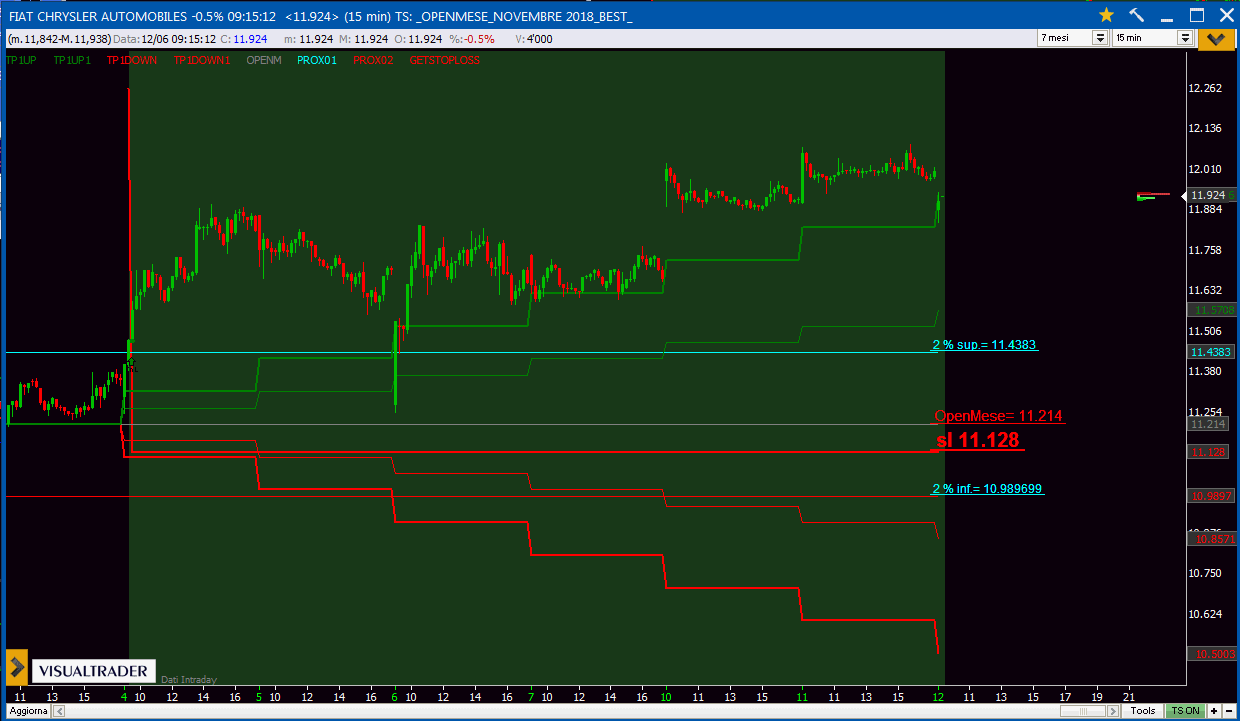Select the TP1UP1 indicator label
The width and height of the screenshot is (1240, 721).
[72, 60]
